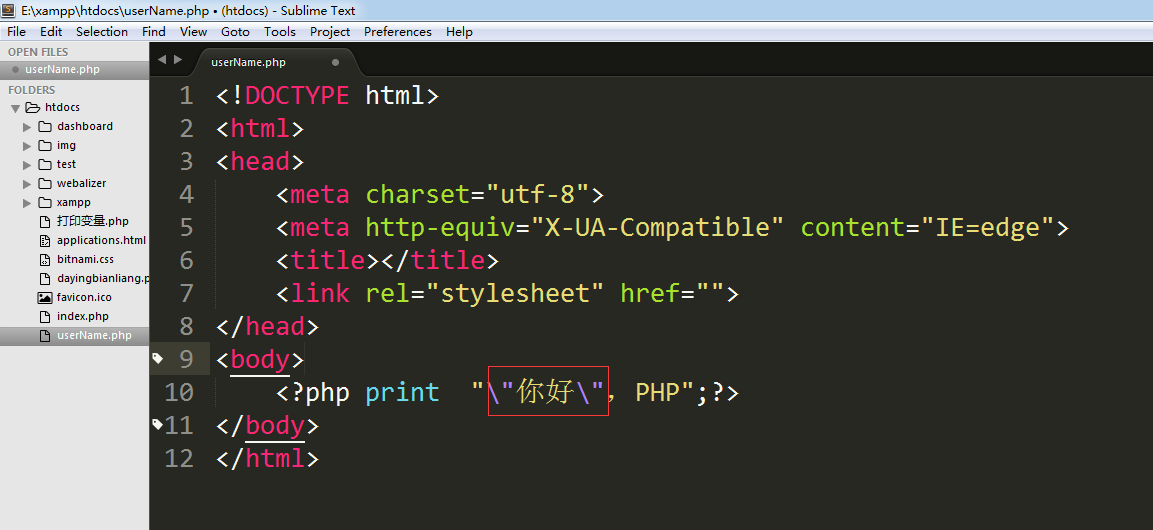Click the bitnami.css file icon in sidebar
This screenshot has height=530, width=1153.
pyautogui.click(x=44, y=259)
